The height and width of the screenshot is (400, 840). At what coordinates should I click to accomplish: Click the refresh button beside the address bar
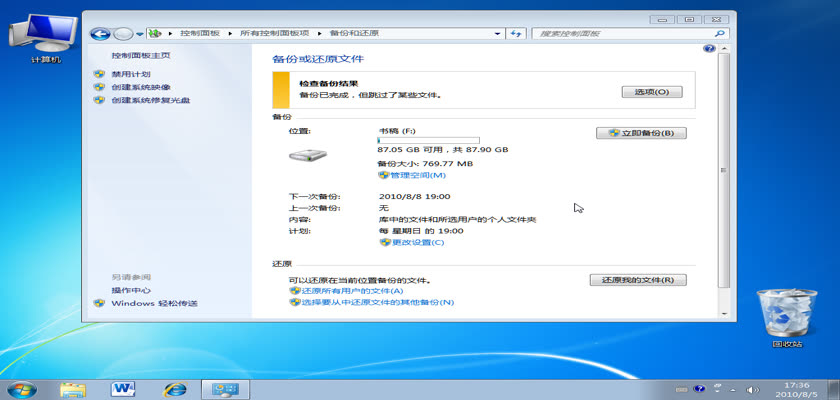point(516,34)
